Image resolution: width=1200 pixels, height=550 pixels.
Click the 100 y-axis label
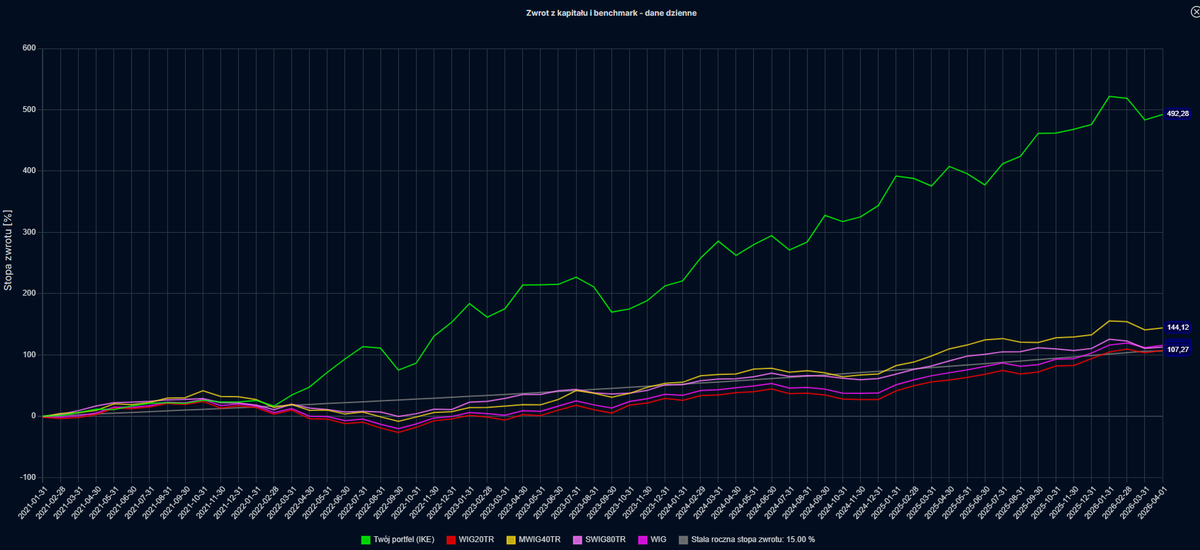coord(29,355)
